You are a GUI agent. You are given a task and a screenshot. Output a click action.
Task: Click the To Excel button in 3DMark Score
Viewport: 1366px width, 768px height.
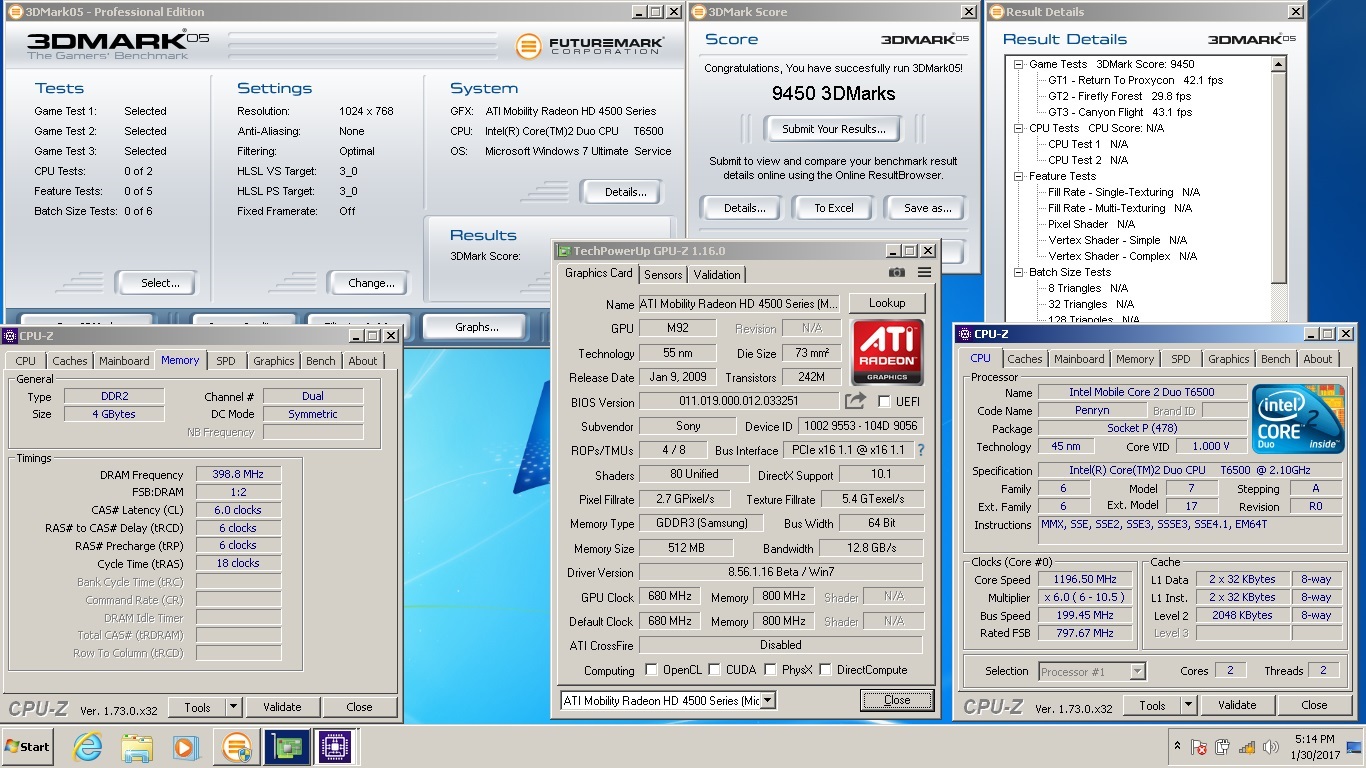click(x=833, y=208)
